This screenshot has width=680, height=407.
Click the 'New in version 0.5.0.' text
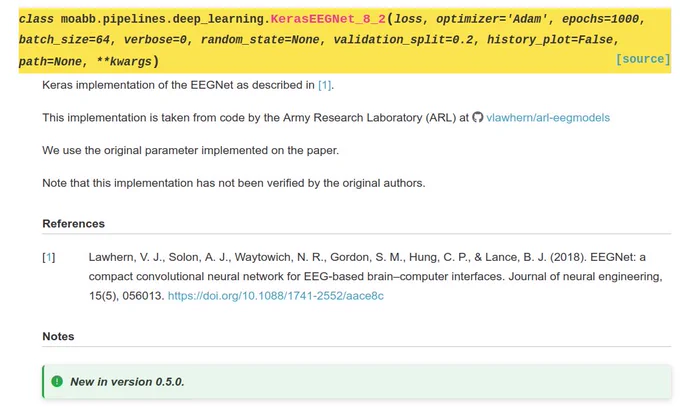point(127,382)
